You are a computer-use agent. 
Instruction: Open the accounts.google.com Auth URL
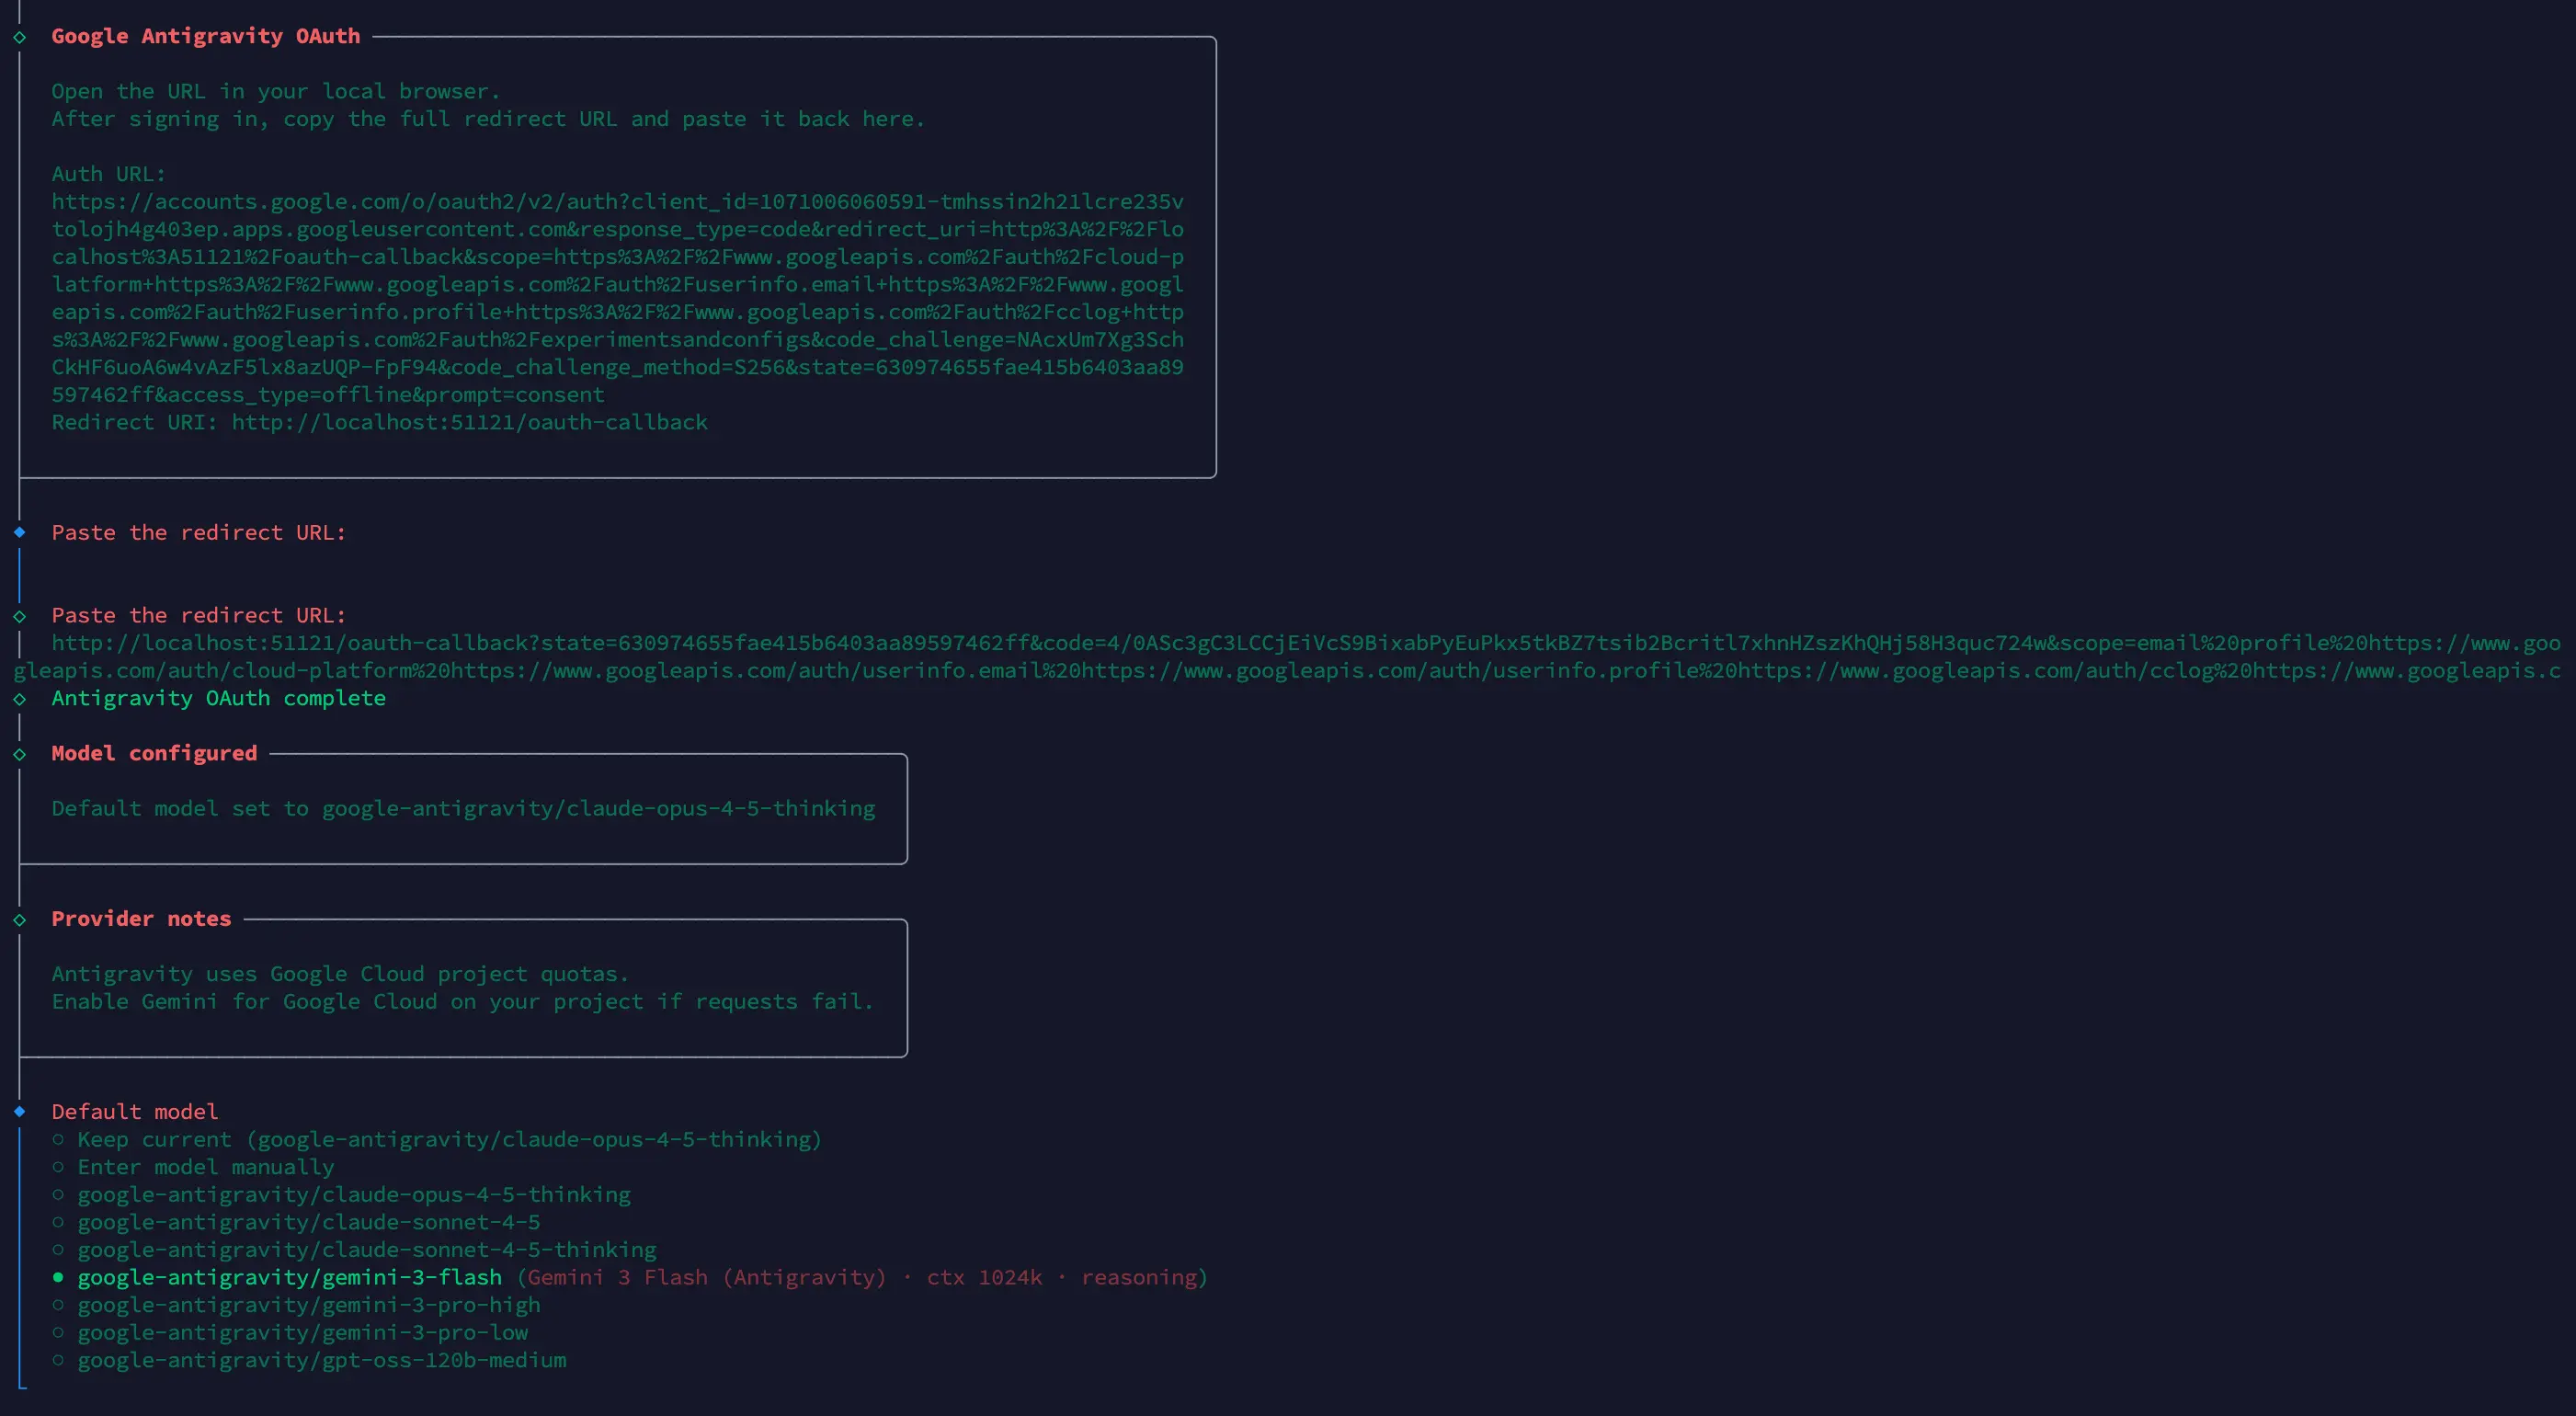tap(618, 298)
